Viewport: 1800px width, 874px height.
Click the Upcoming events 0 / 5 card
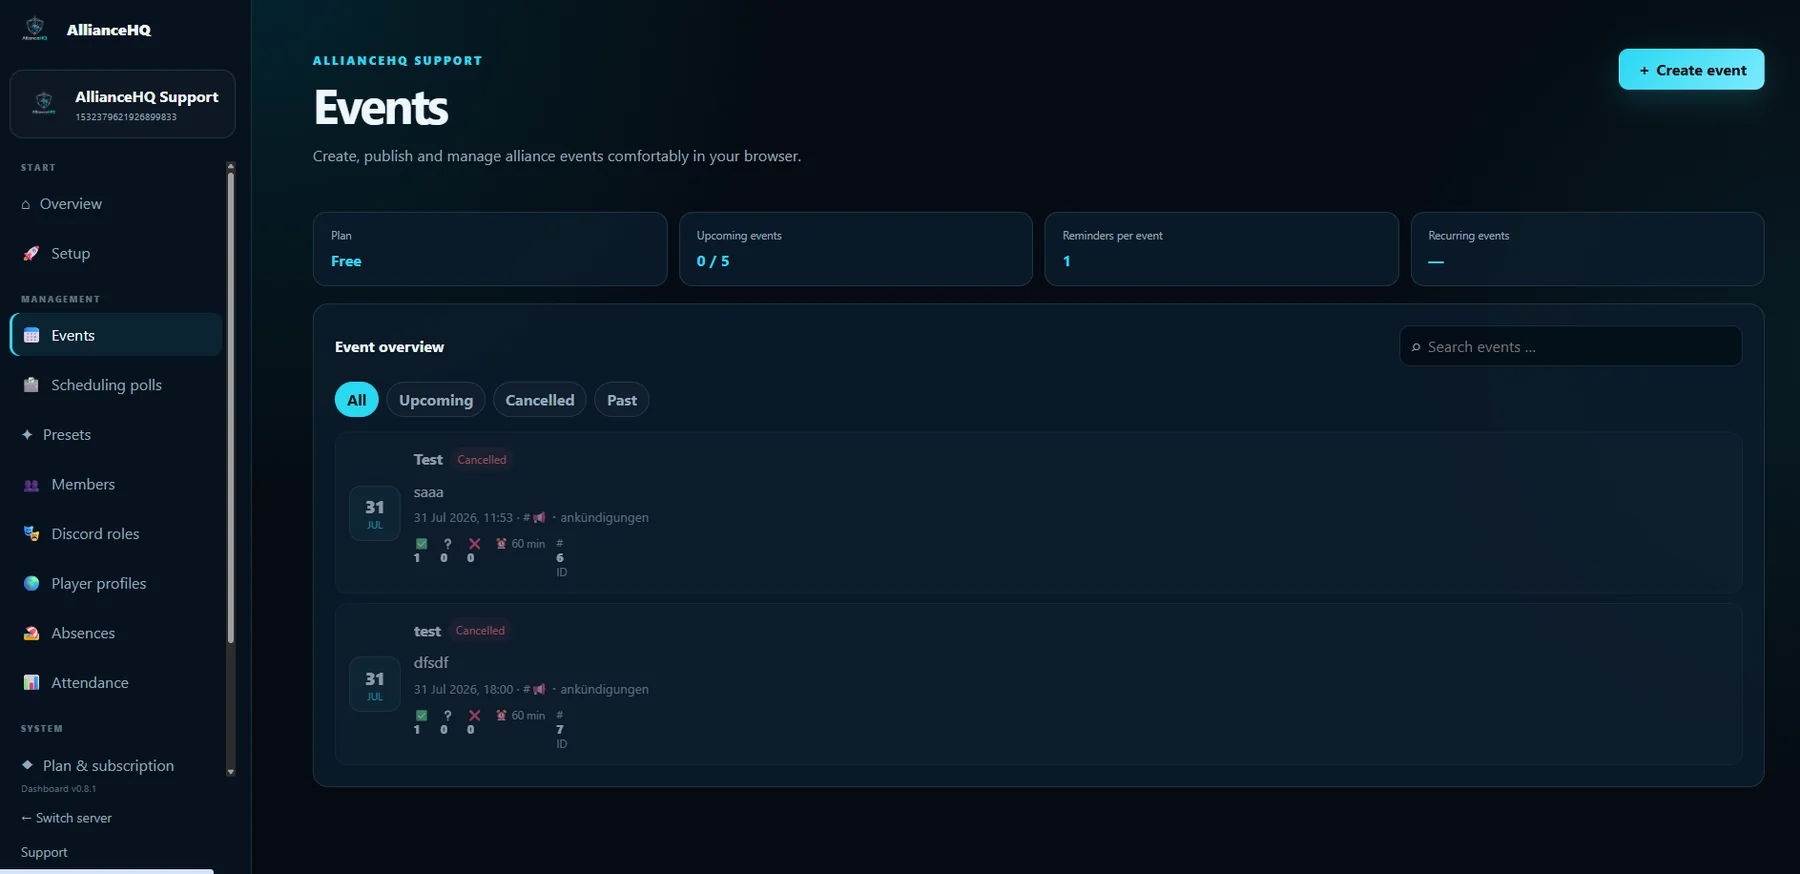[856, 249]
